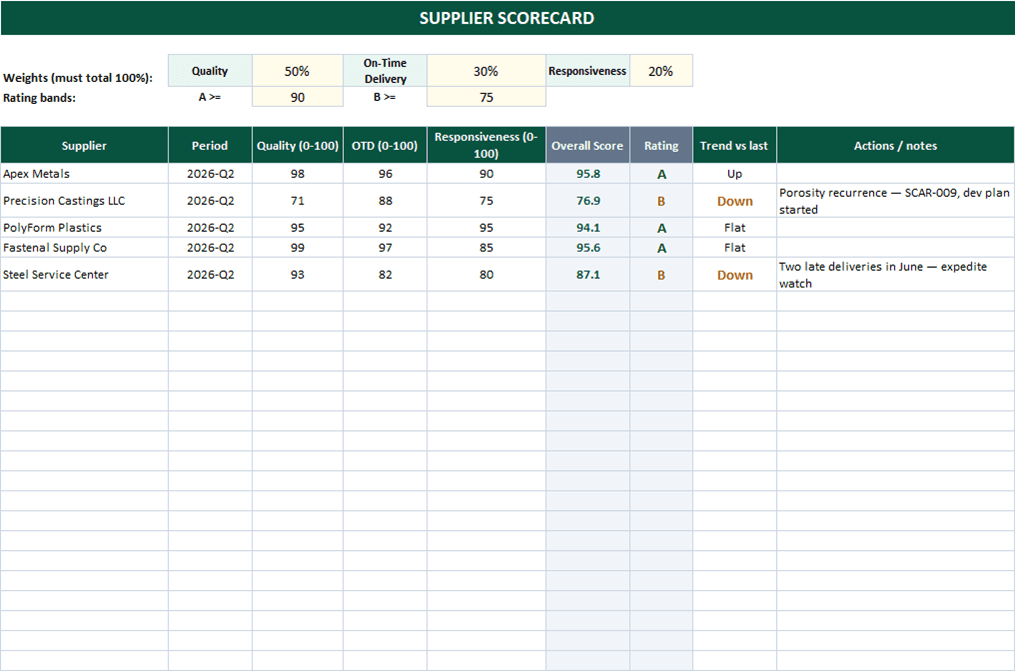Select the Supplier column header
Screen dimensions: 1015x671
coord(84,145)
